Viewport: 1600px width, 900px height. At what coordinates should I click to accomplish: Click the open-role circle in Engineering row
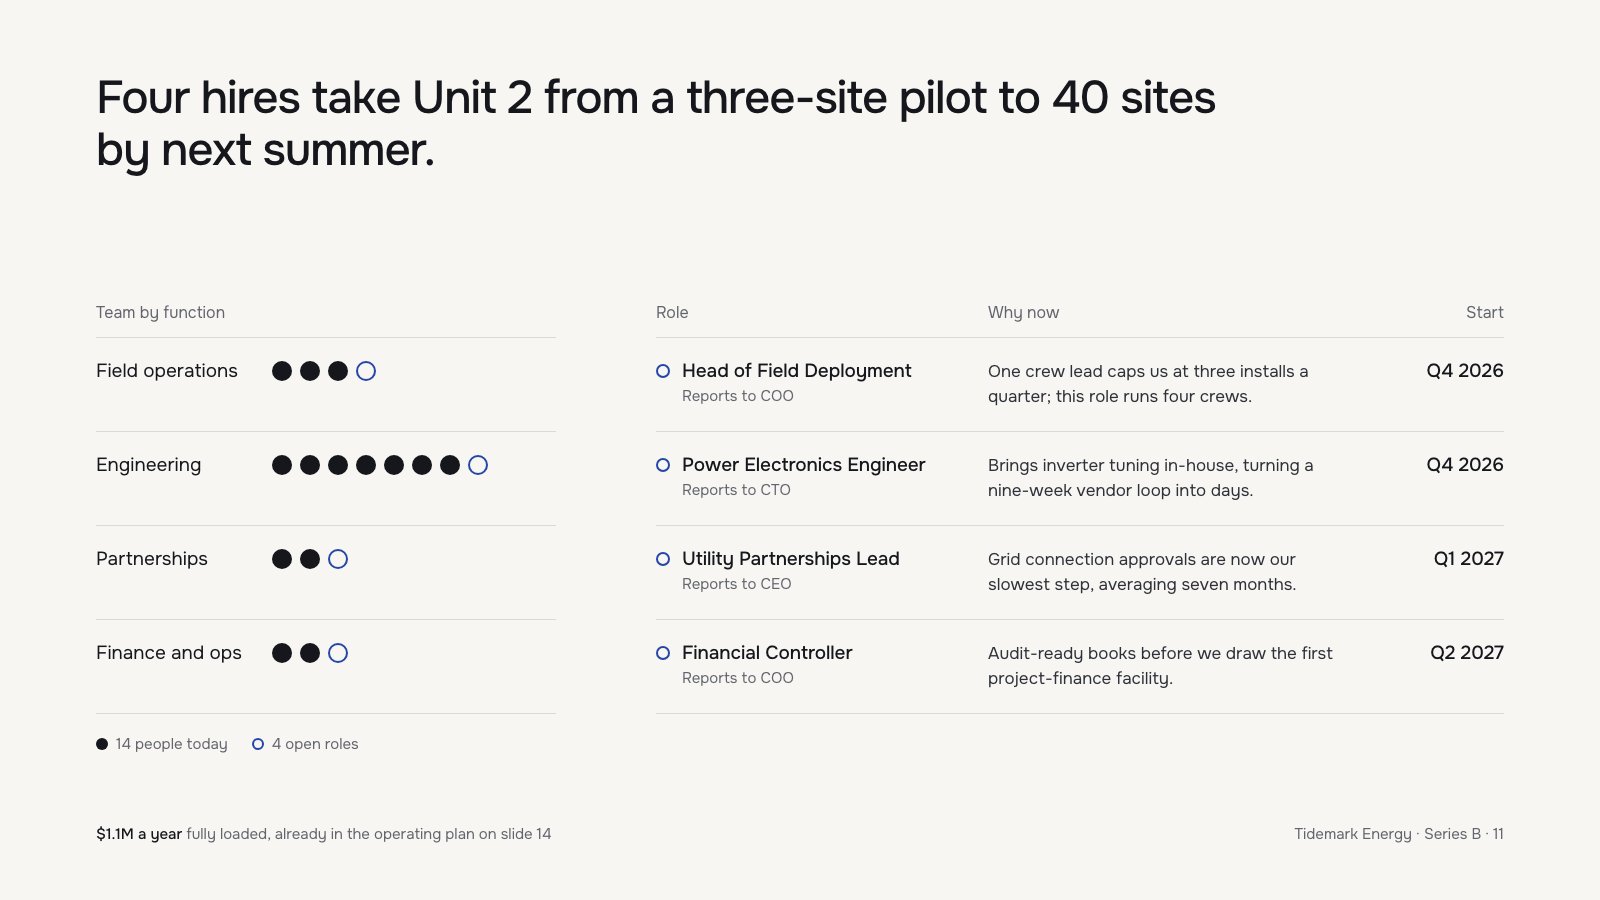[478, 465]
